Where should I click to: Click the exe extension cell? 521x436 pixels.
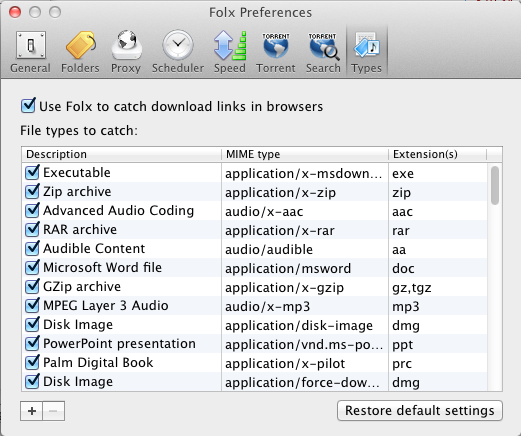click(438, 173)
